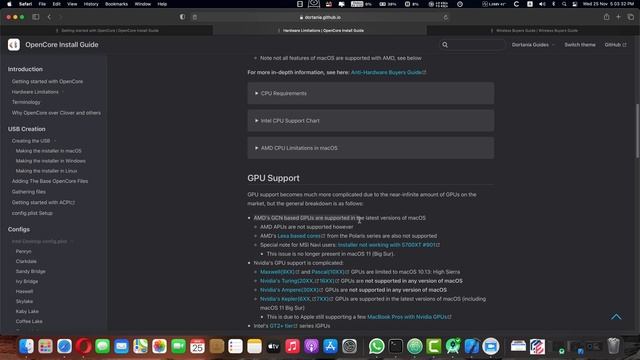The height and width of the screenshot is (360, 640).
Task: Open the Nvidia's Ampere(30XX) link
Action: 291,290
